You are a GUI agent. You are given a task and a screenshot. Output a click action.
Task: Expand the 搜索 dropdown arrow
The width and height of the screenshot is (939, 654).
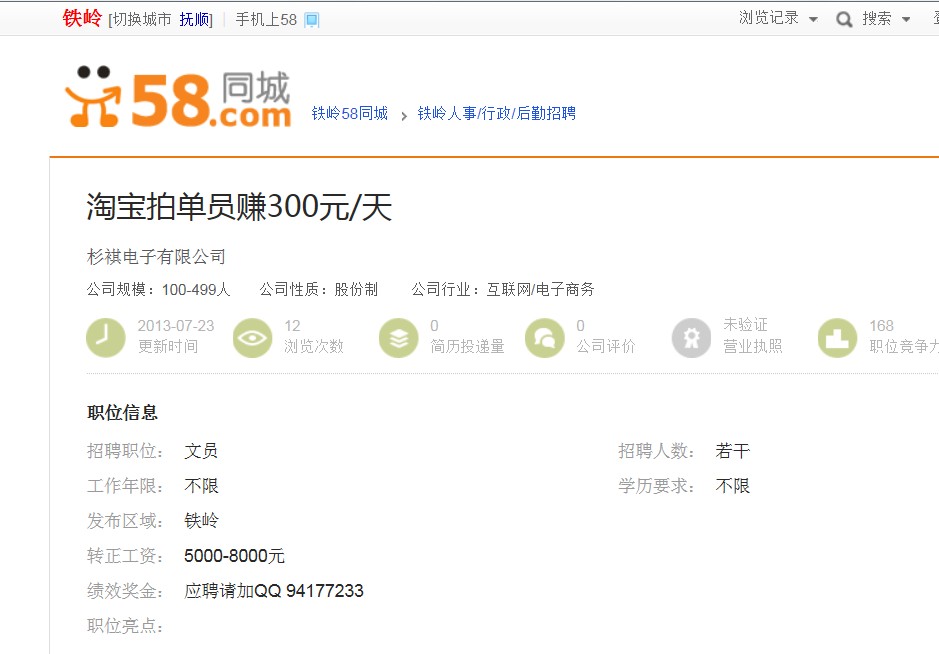click(906, 20)
